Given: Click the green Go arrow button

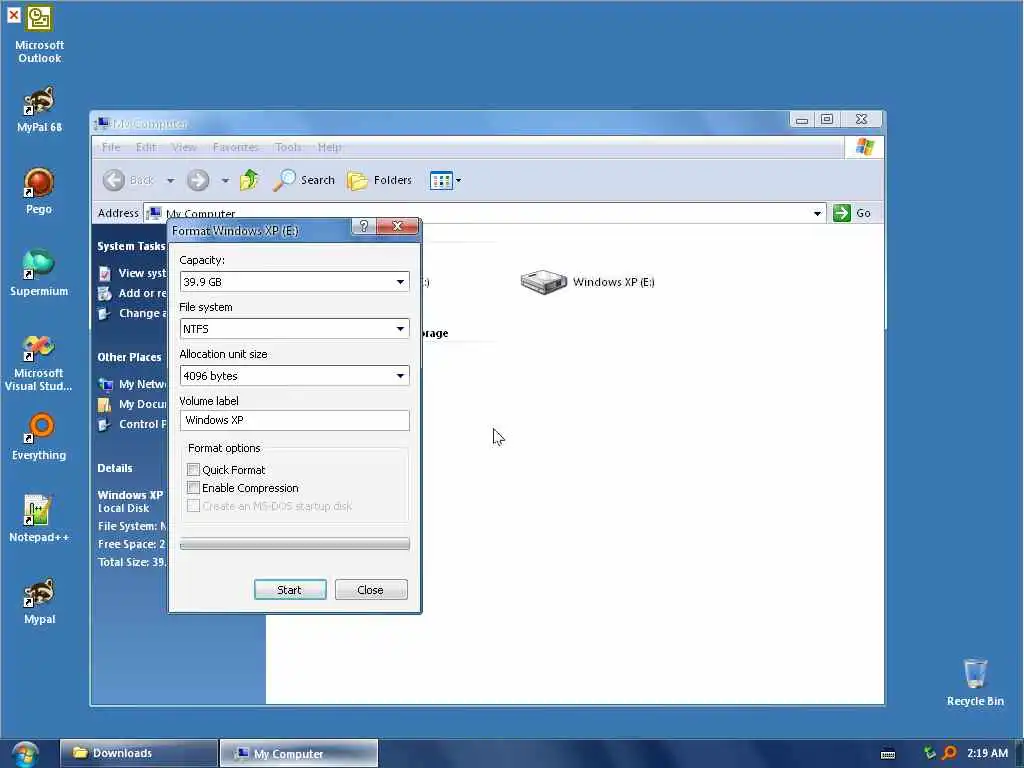Looking at the screenshot, I should pyautogui.click(x=842, y=213).
